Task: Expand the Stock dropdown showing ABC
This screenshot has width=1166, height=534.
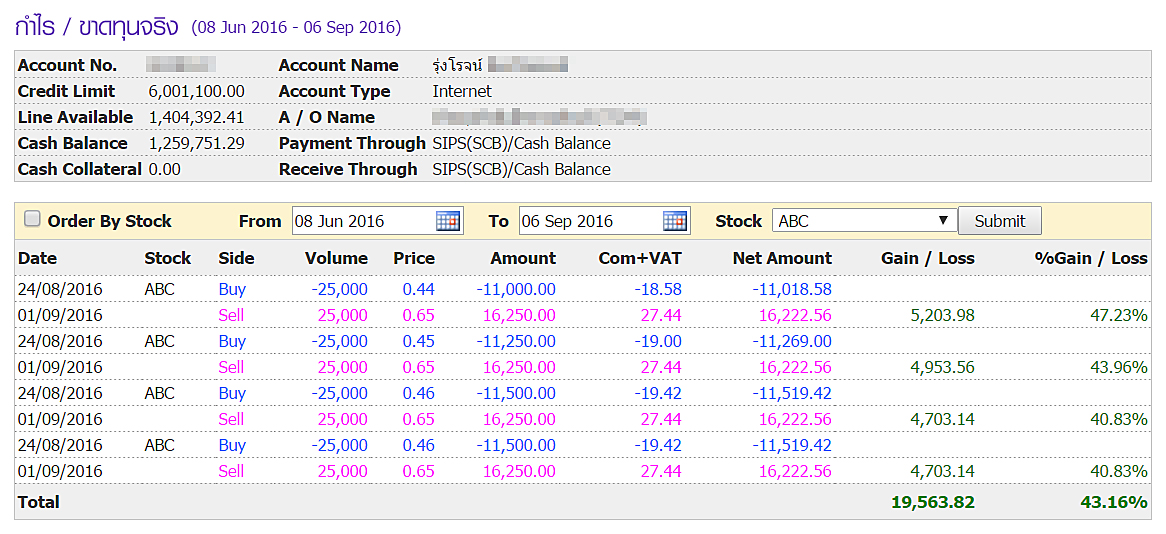Action: 864,221
